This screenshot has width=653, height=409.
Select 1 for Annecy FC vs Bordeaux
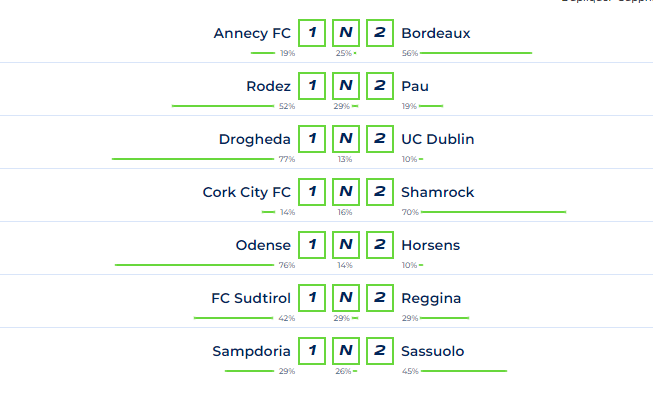tap(312, 33)
